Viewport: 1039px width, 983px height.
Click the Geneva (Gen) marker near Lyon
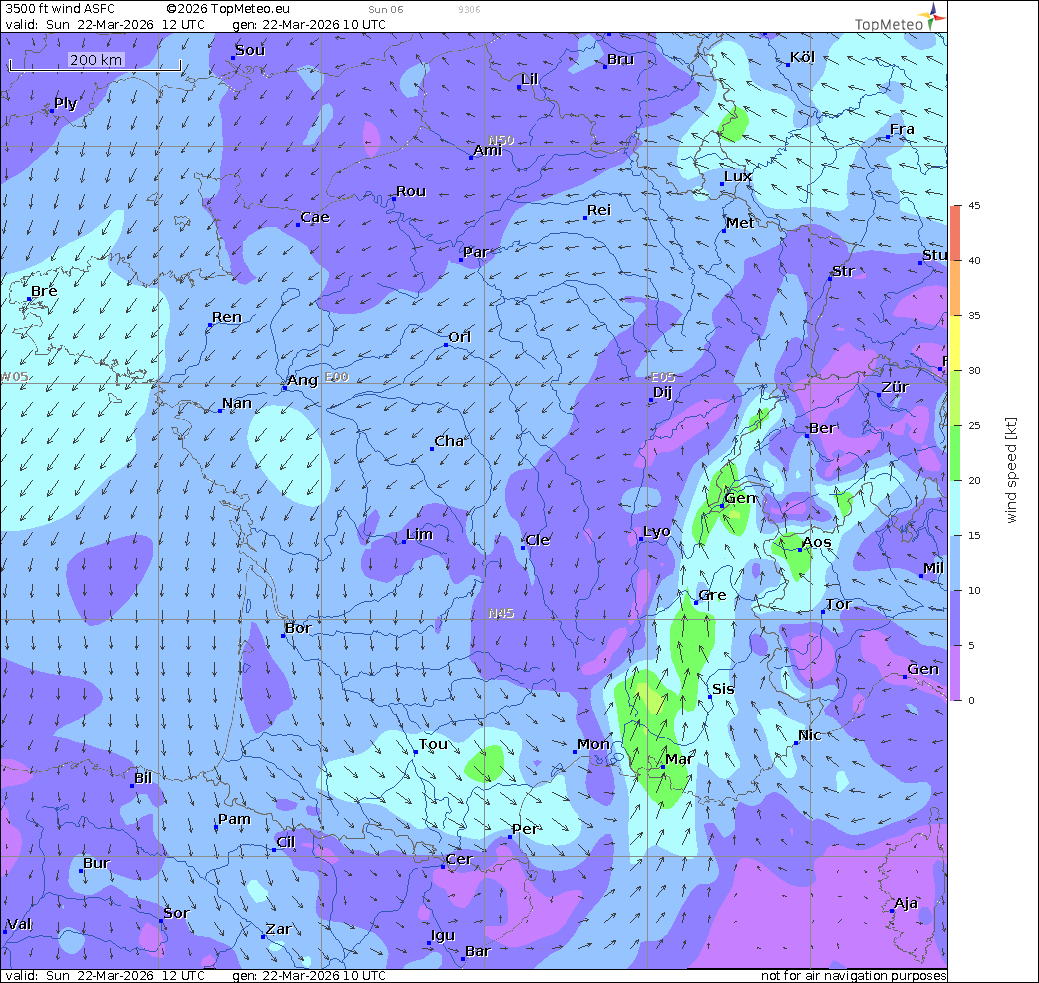[722, 505]
